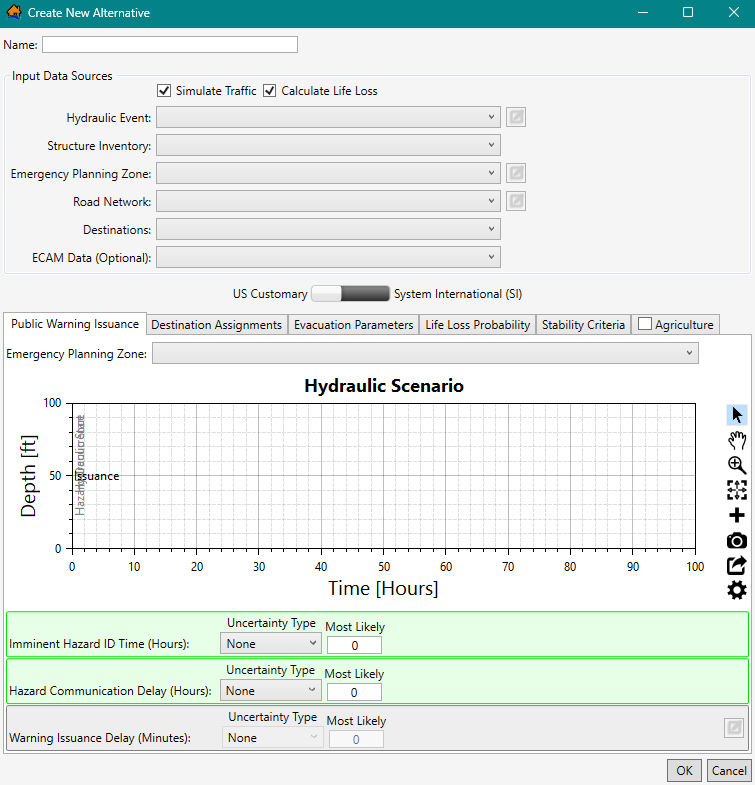The height and width of the screenshot is (785, 755).
Task: Switch to Public Warning Issuance tab
Action: 75,324
